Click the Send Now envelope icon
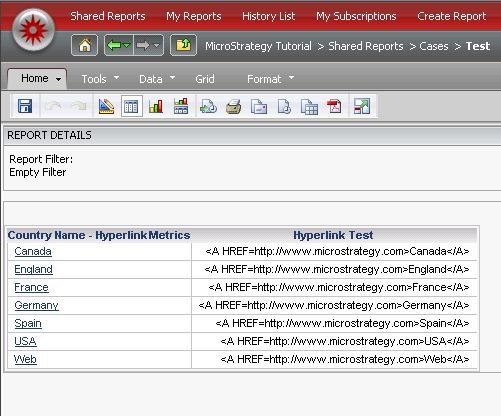This screenshot has height=416, width=501. pyautogui.click(x=259, y=107)
